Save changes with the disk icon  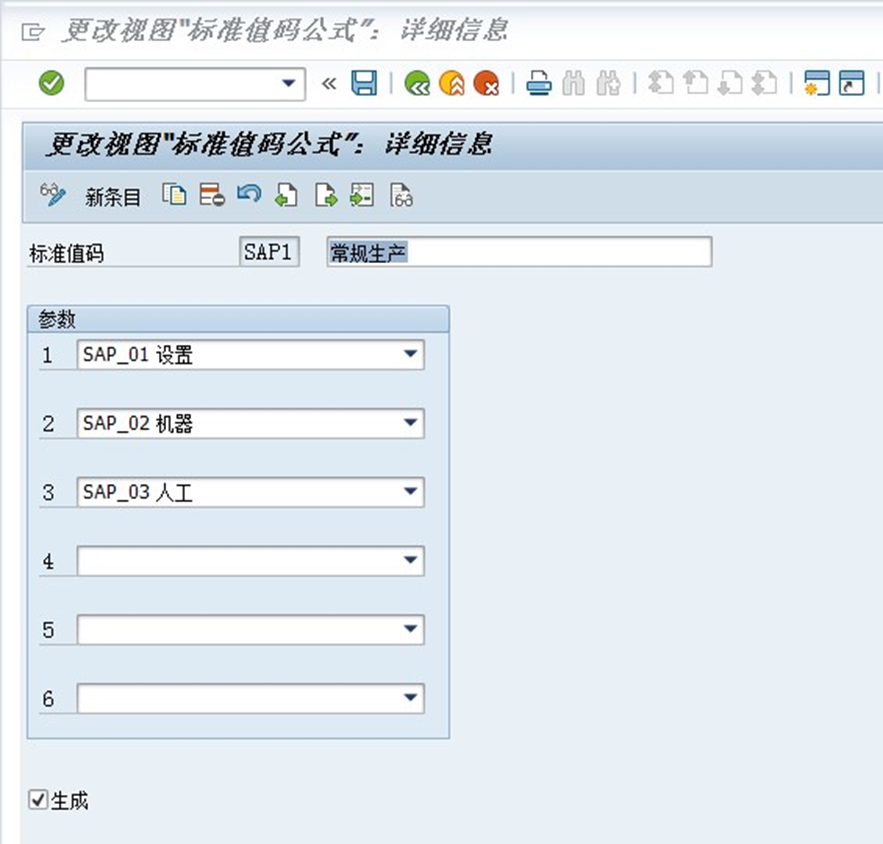pos(365,84)
